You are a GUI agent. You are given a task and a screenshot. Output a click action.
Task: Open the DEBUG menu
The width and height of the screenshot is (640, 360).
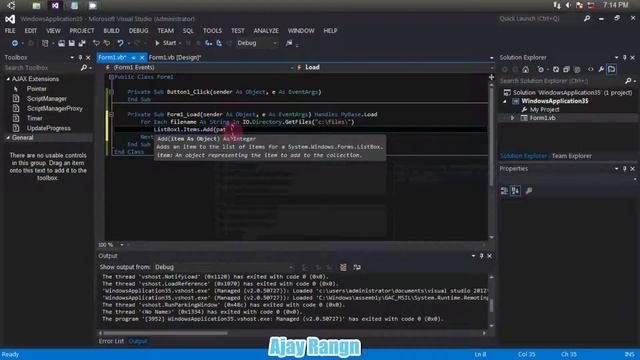point(138,31)
